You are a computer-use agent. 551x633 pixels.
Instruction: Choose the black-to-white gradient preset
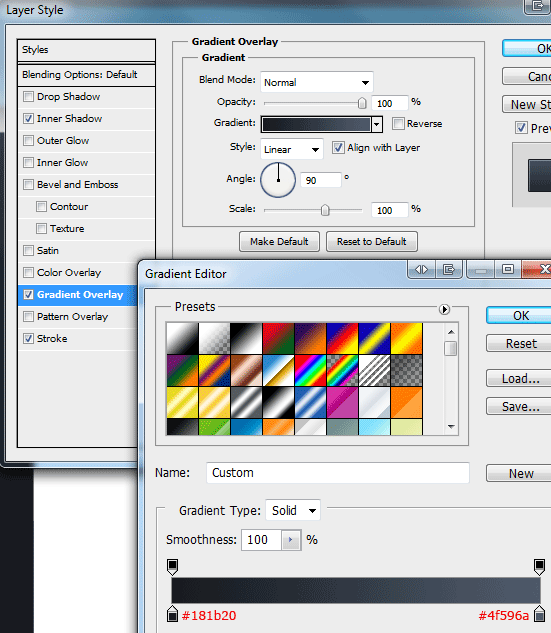[x=246, y=338]
